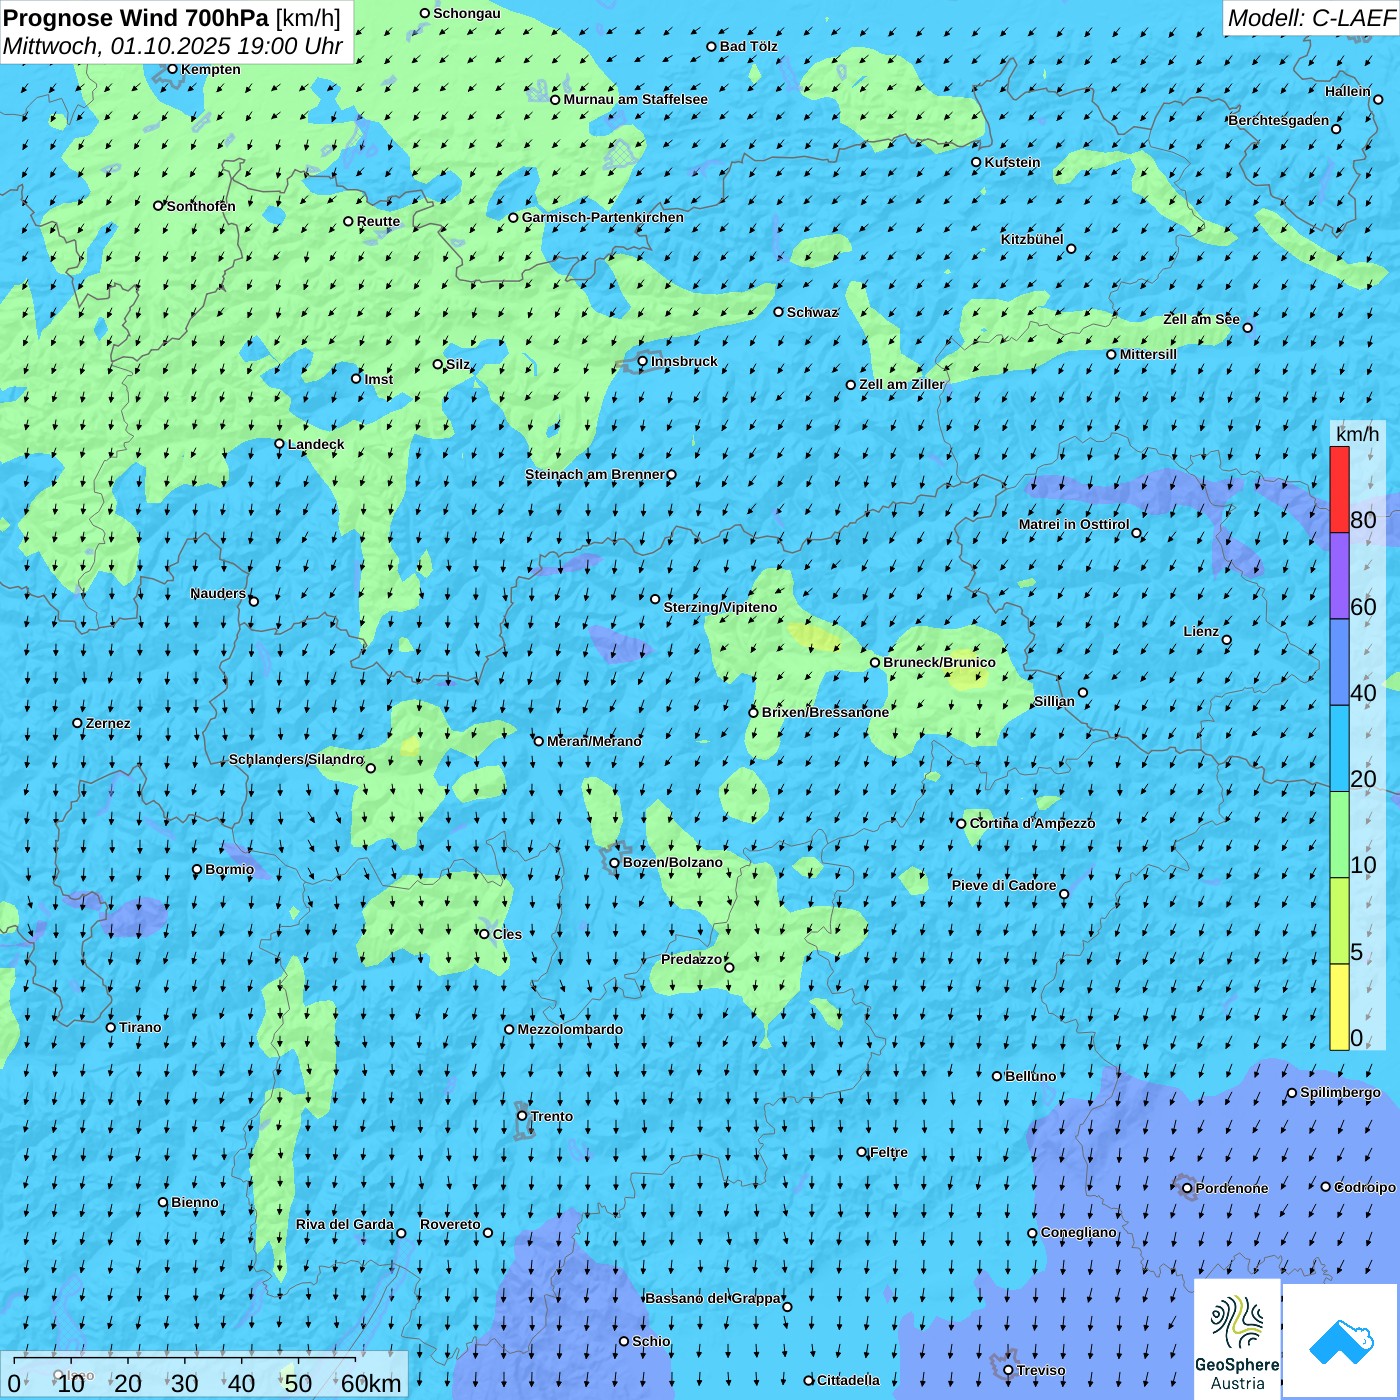Viewport: 1400px width, 1400px height.
Task: Click the Lienz label
Action: tap(1201, 631)
